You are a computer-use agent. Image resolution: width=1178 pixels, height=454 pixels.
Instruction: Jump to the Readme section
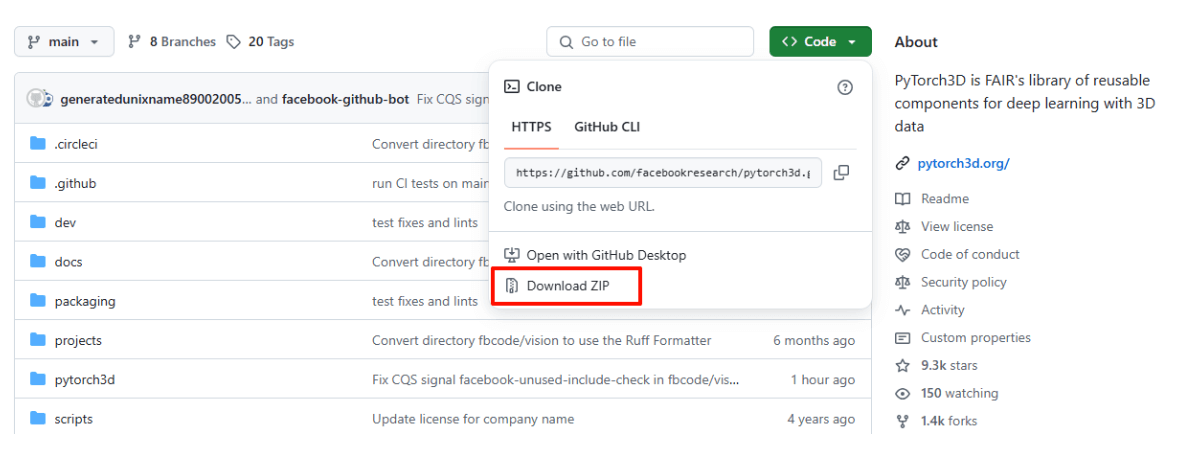pyautogui.click(x=945, y=198)
